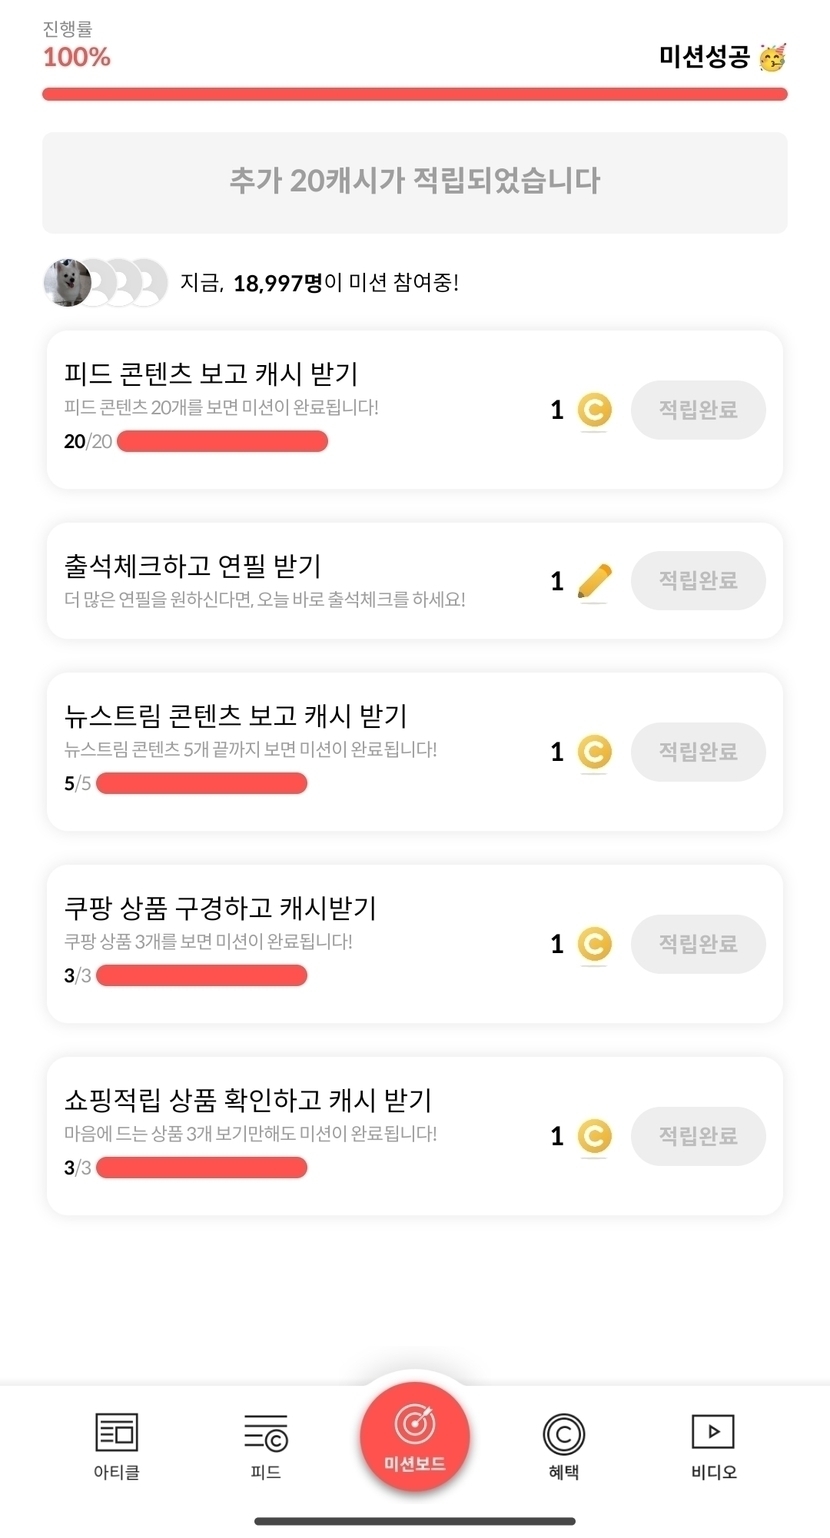Tap the pencil icon for 출석체크 mission
The image size is (830, 1538).
(594, 581)
